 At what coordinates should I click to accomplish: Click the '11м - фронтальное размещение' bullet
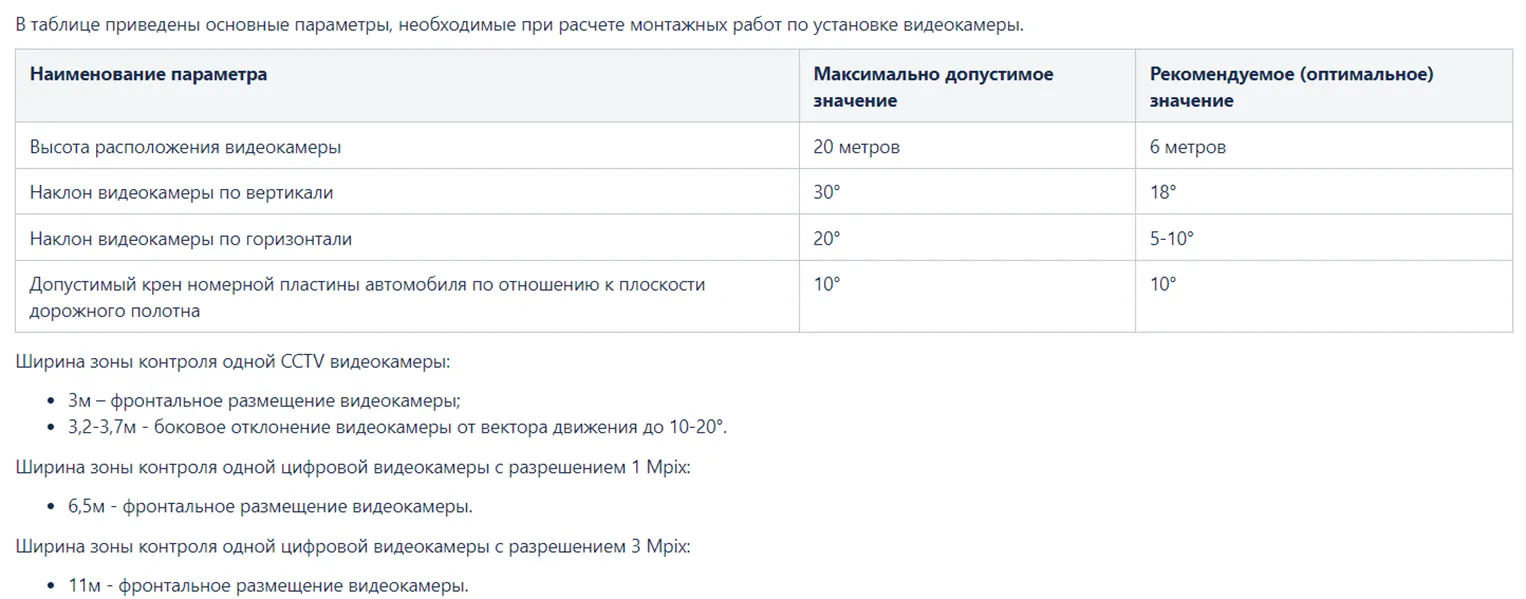268,586
